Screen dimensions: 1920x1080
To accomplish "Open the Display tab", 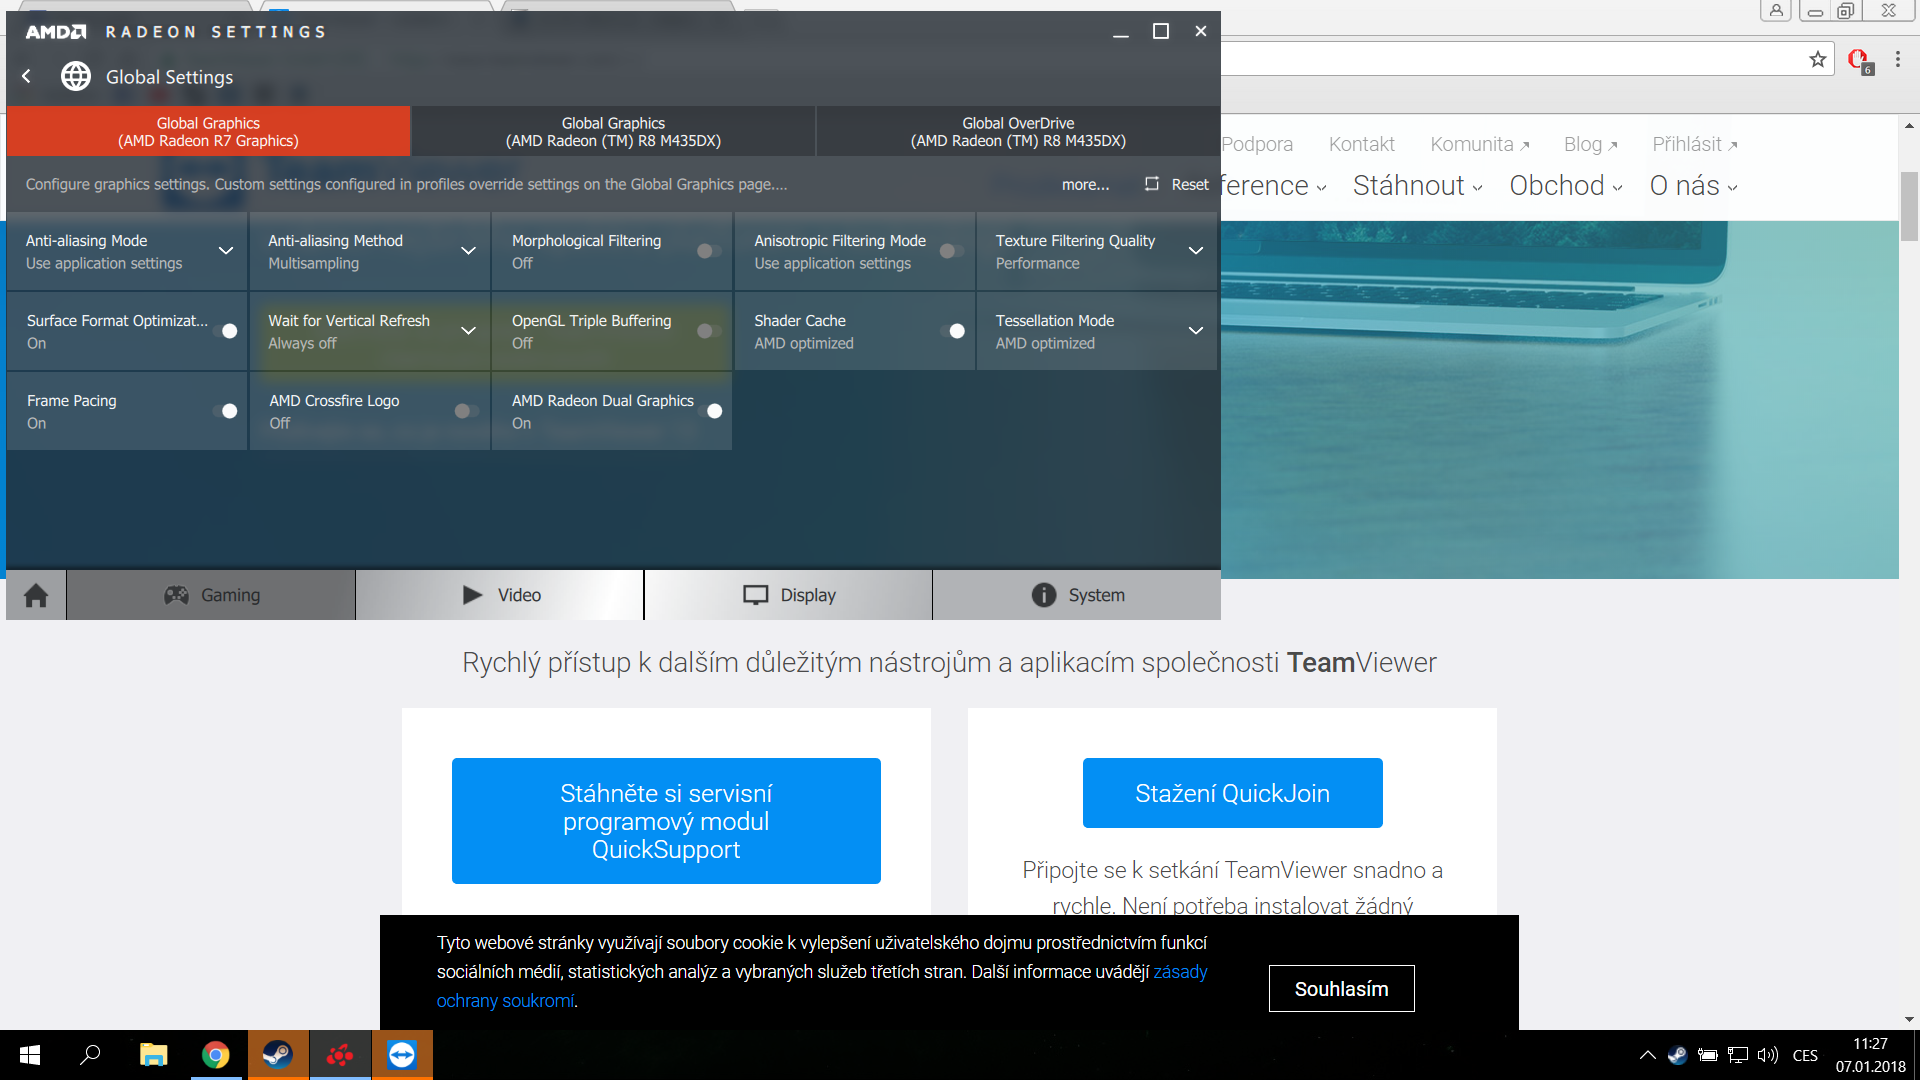I will (x=789, y=595).
